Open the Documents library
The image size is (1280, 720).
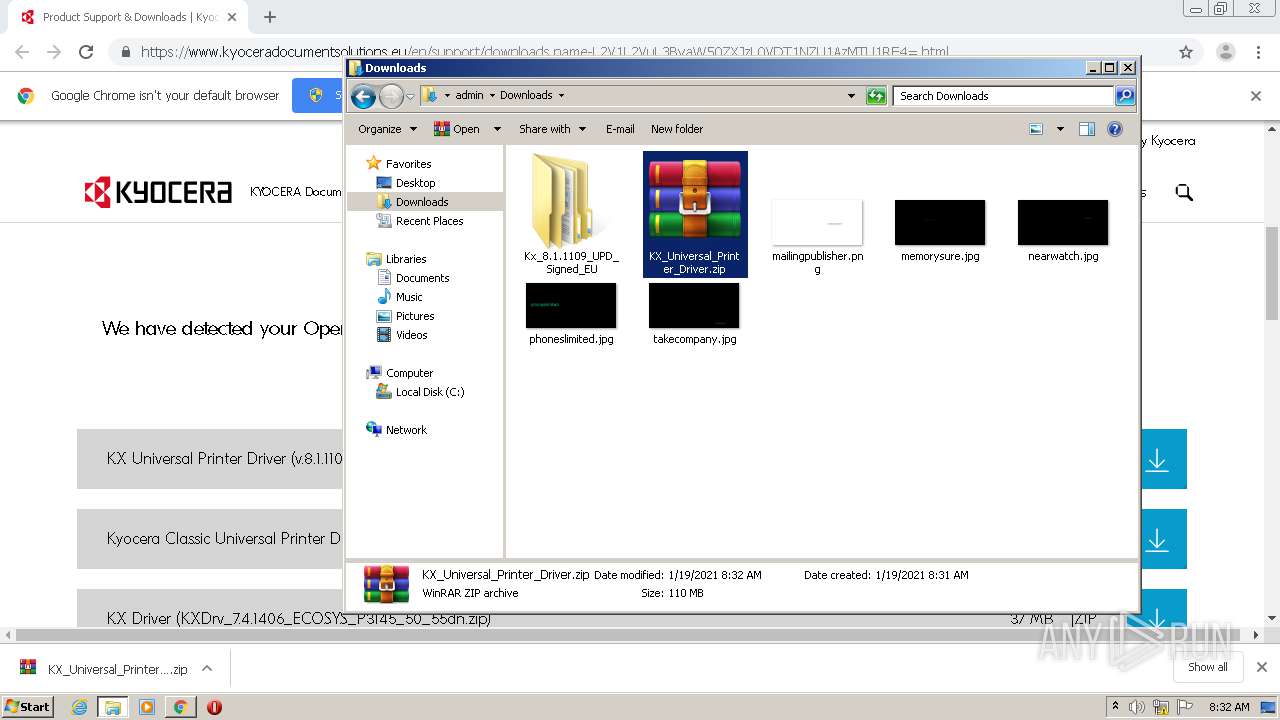coord(422,278)
